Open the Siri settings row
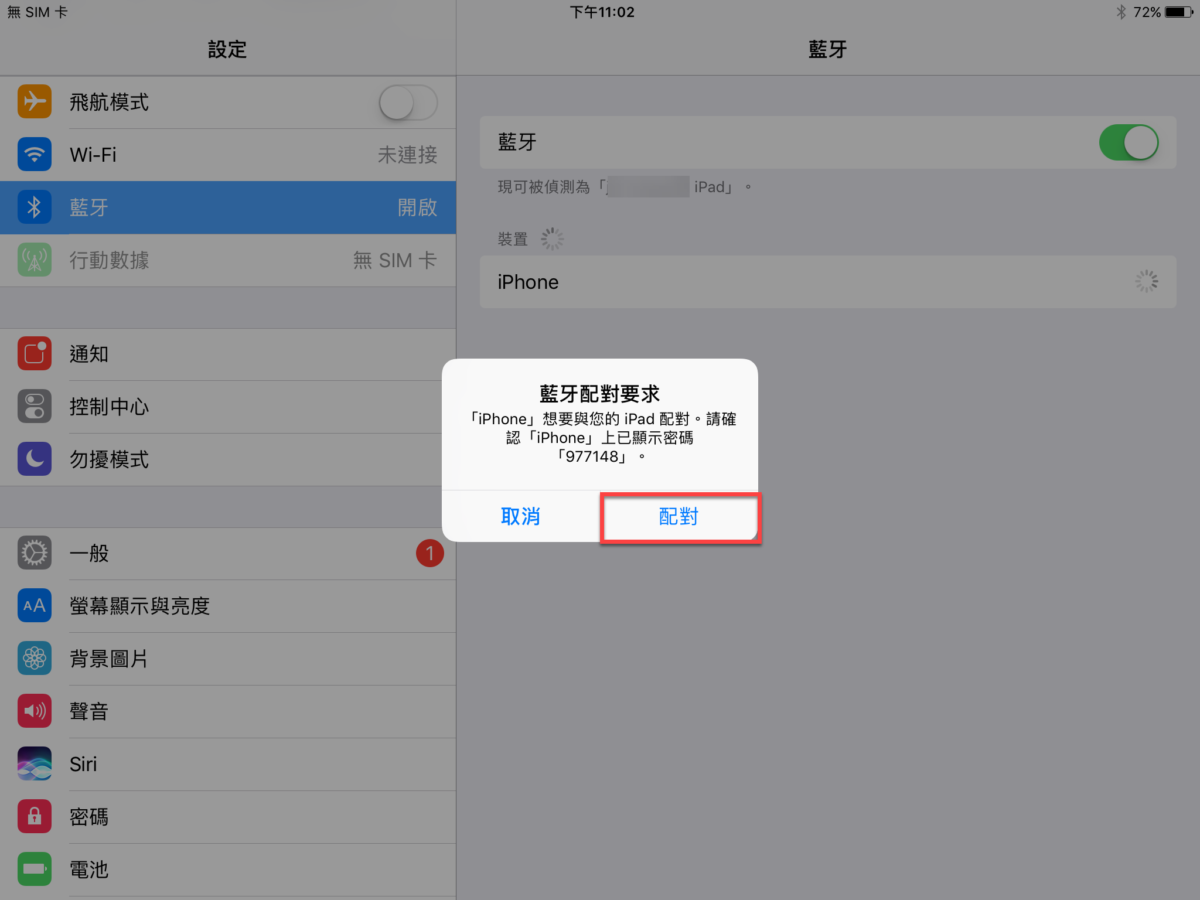1200x900 pixels. (x=228, y=764)
